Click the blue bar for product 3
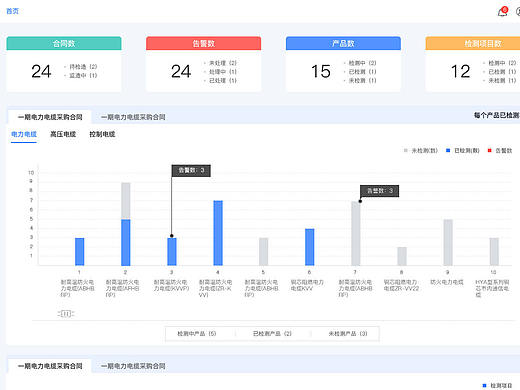520x390 pixels. (172, 252)
